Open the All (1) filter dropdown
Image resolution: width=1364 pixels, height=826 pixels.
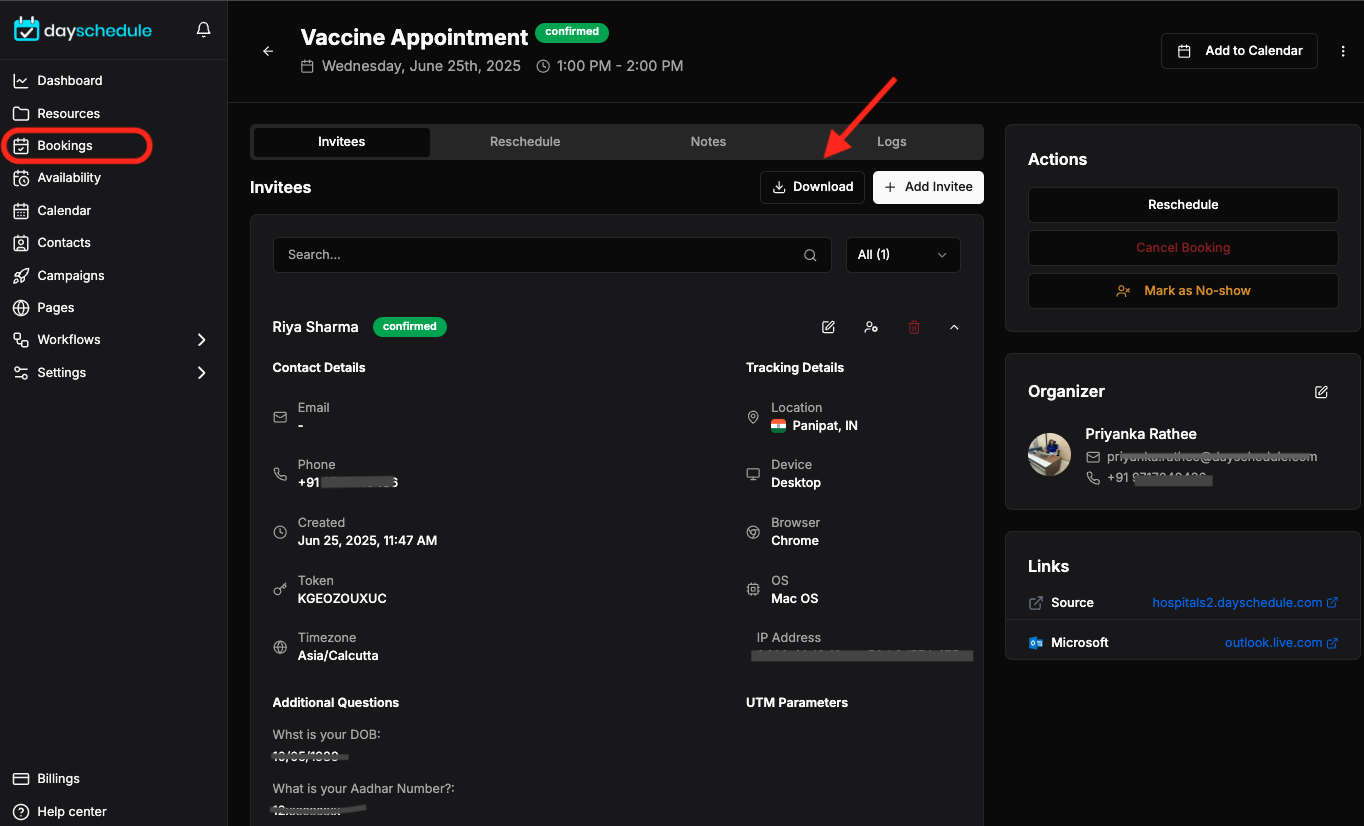903,255
